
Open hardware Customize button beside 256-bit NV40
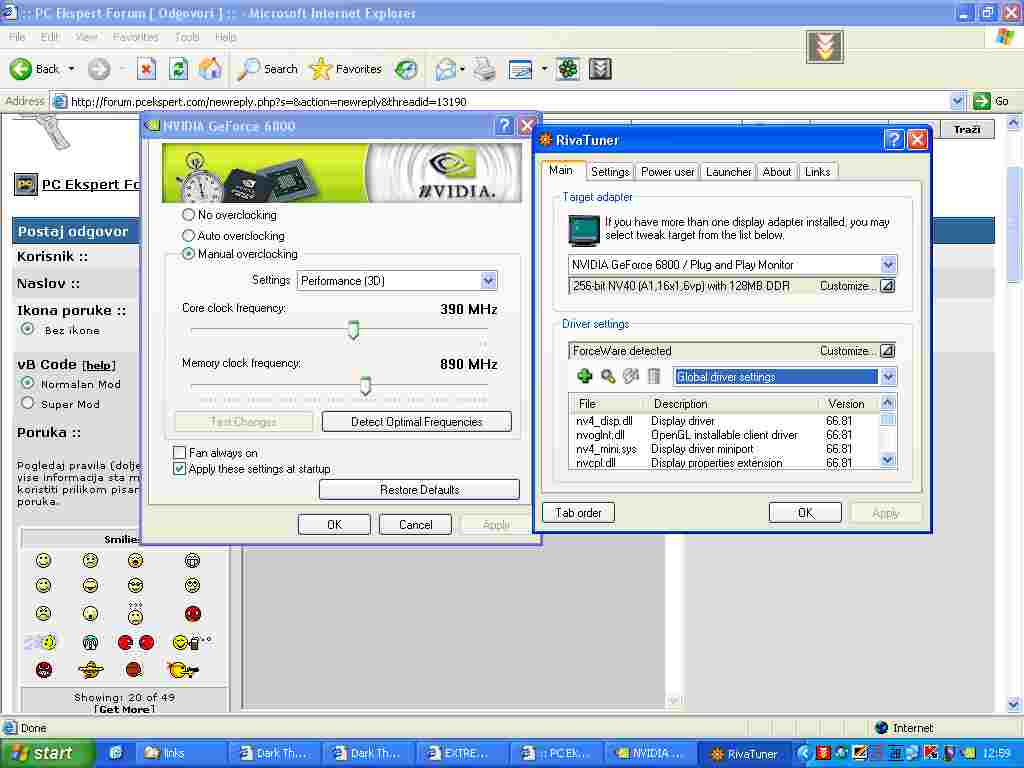887,286
